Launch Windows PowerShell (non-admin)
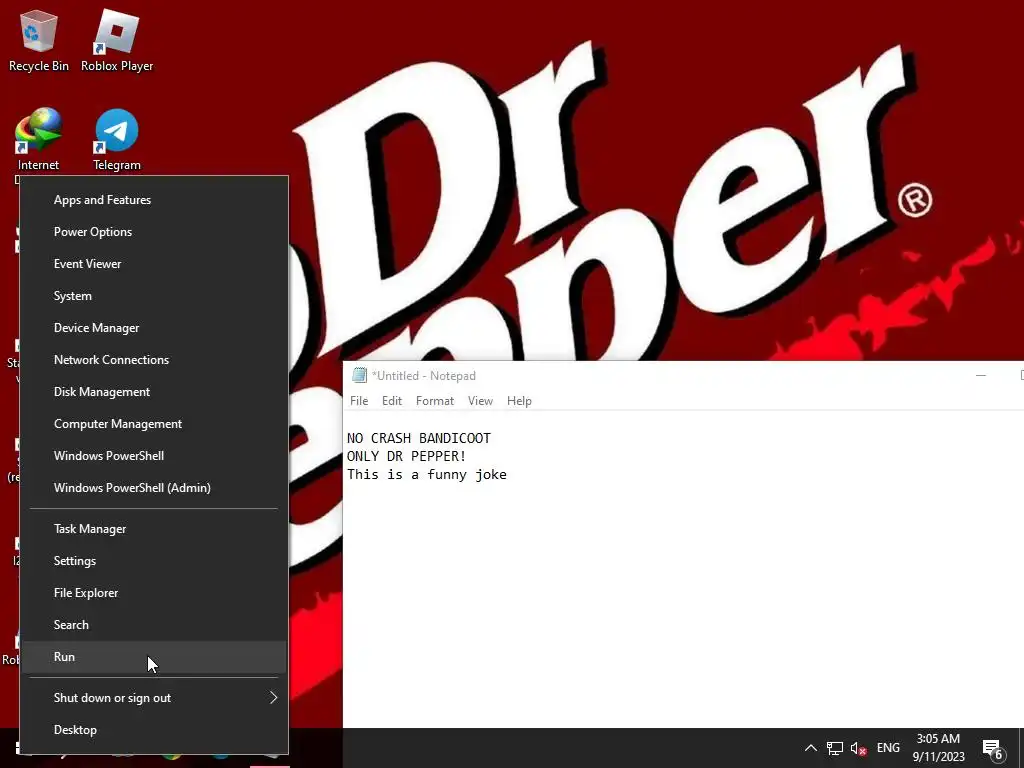 (154, 456)
